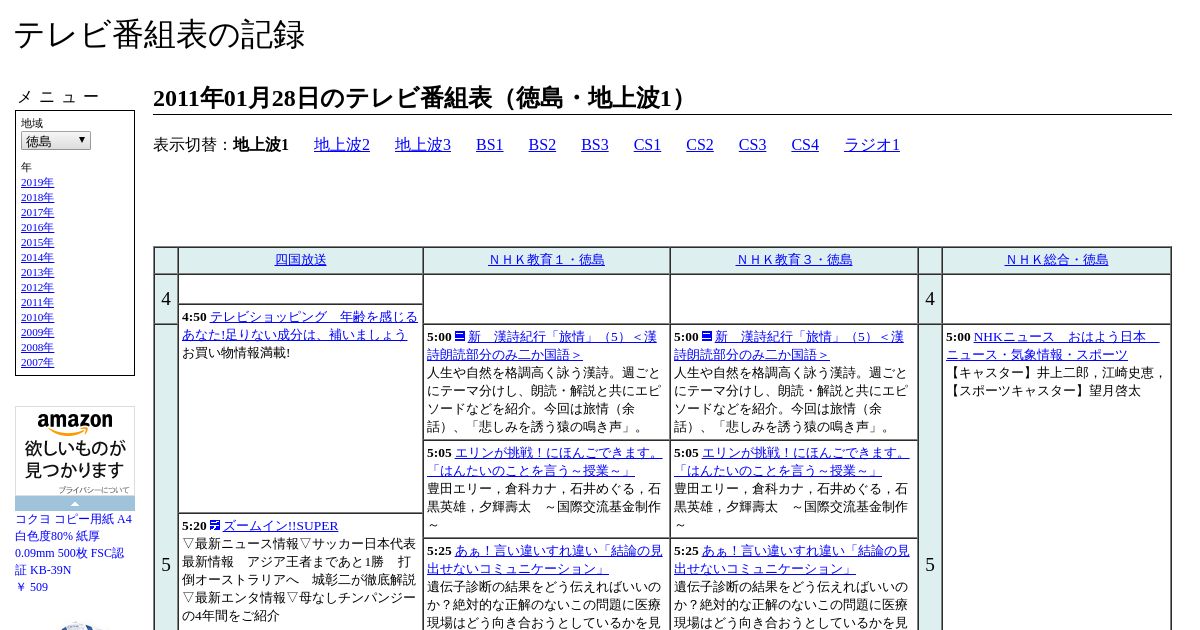Open the 2014年 archive link

(37, 258)
